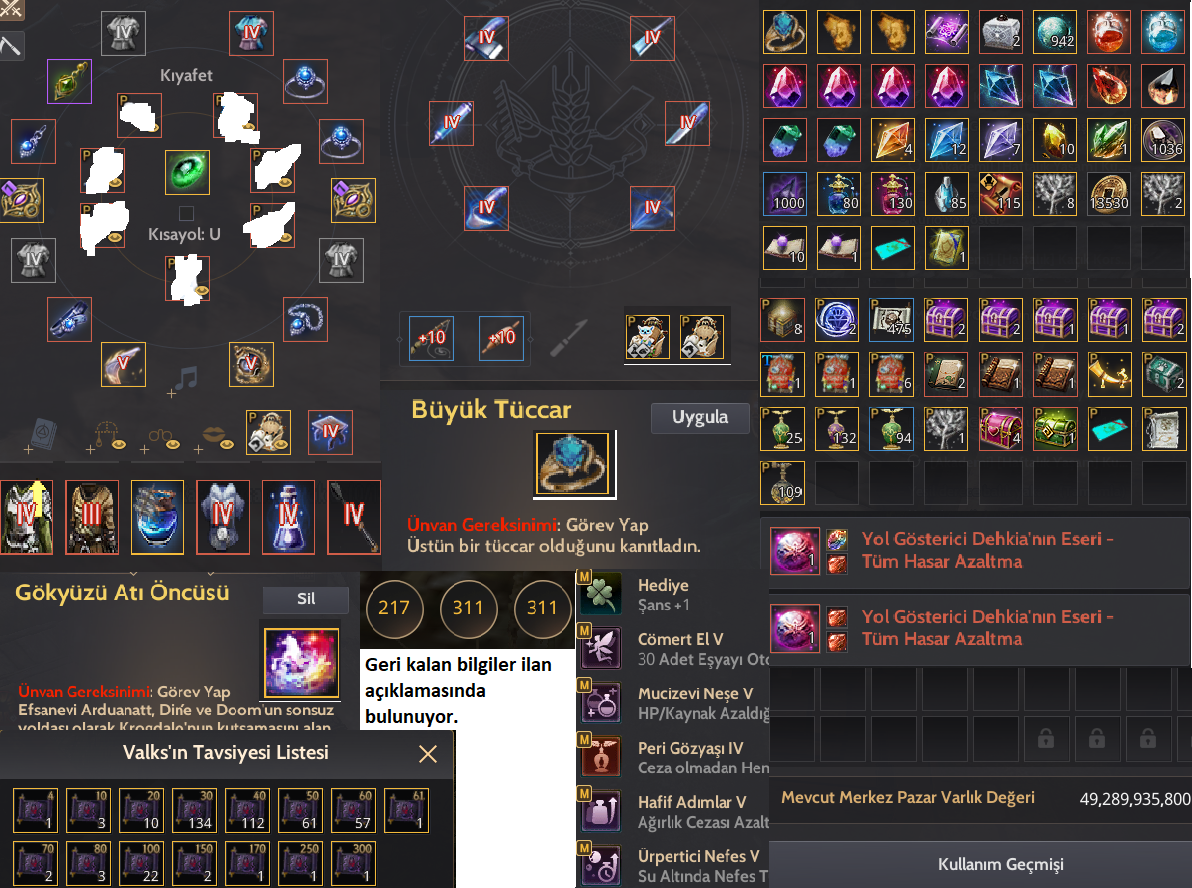The height and width of the screenshot is (888, 1192).
Task: Open Kullanım Geçmişi
Action: click(x=1000, y=864)
